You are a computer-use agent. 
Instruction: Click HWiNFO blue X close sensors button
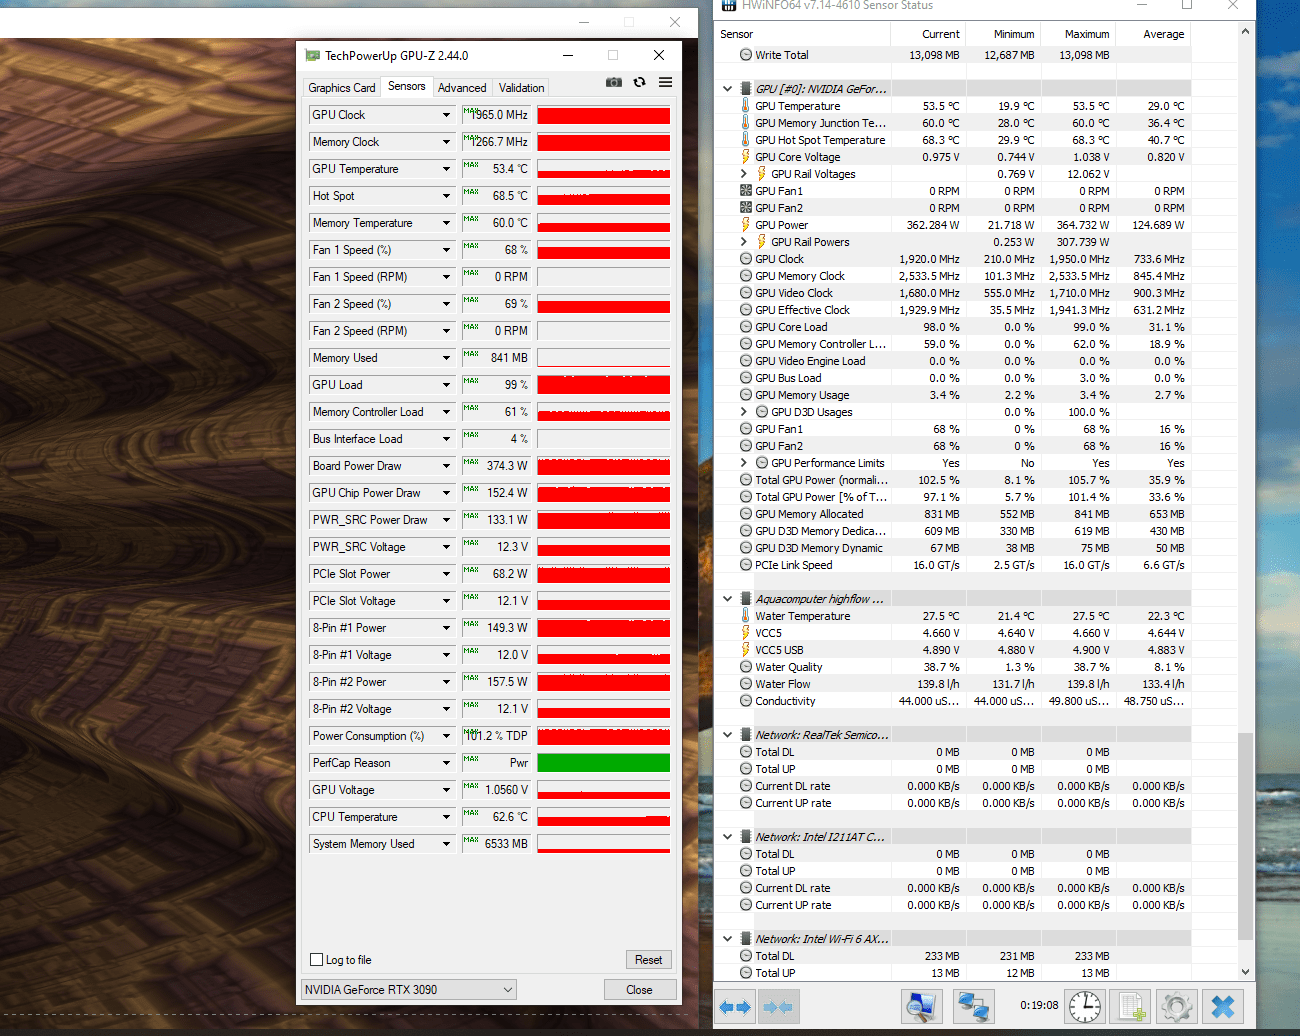(1222, 1007)
